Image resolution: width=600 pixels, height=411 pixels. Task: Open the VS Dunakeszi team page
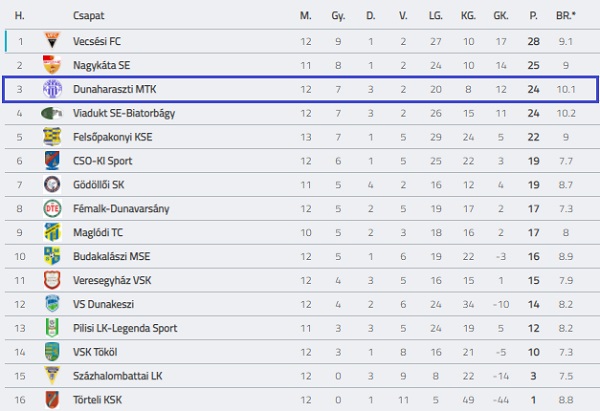pos(104,305)
